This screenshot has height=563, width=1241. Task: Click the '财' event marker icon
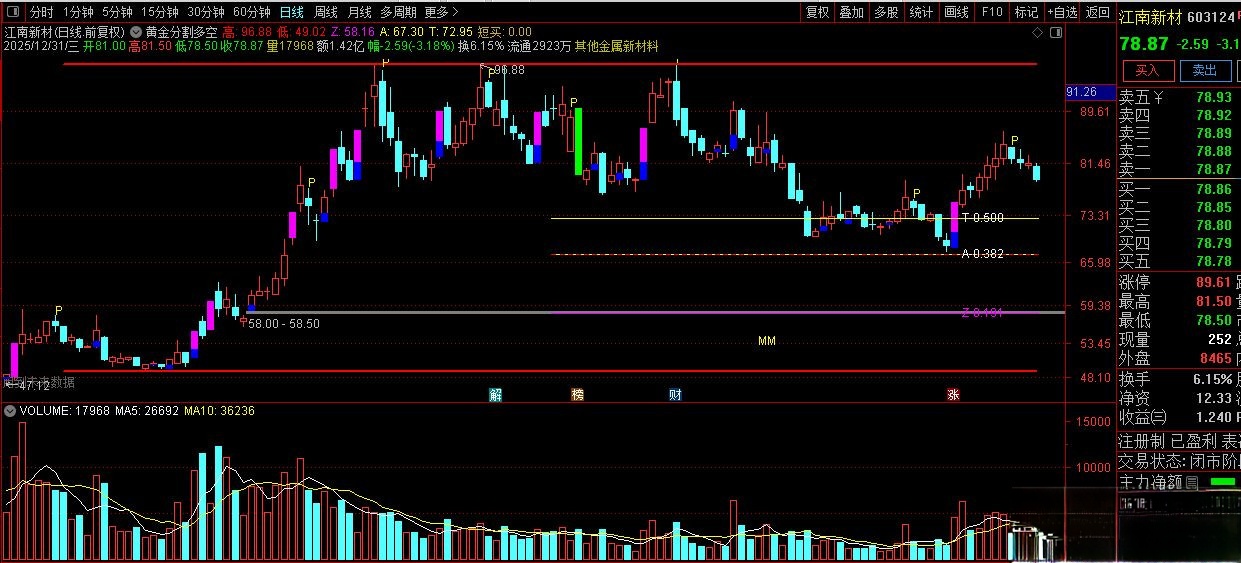point(675,394)
